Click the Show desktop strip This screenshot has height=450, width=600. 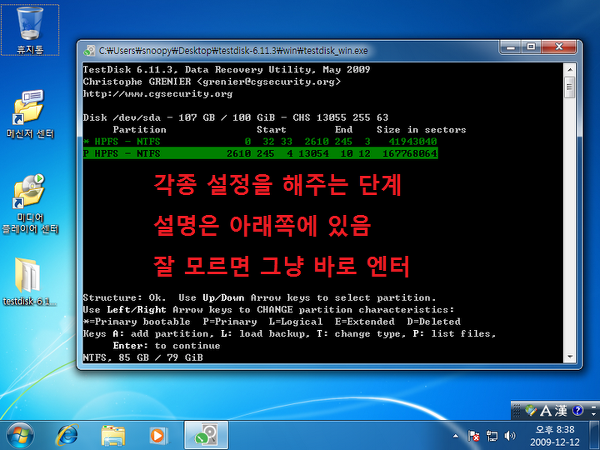595,435
